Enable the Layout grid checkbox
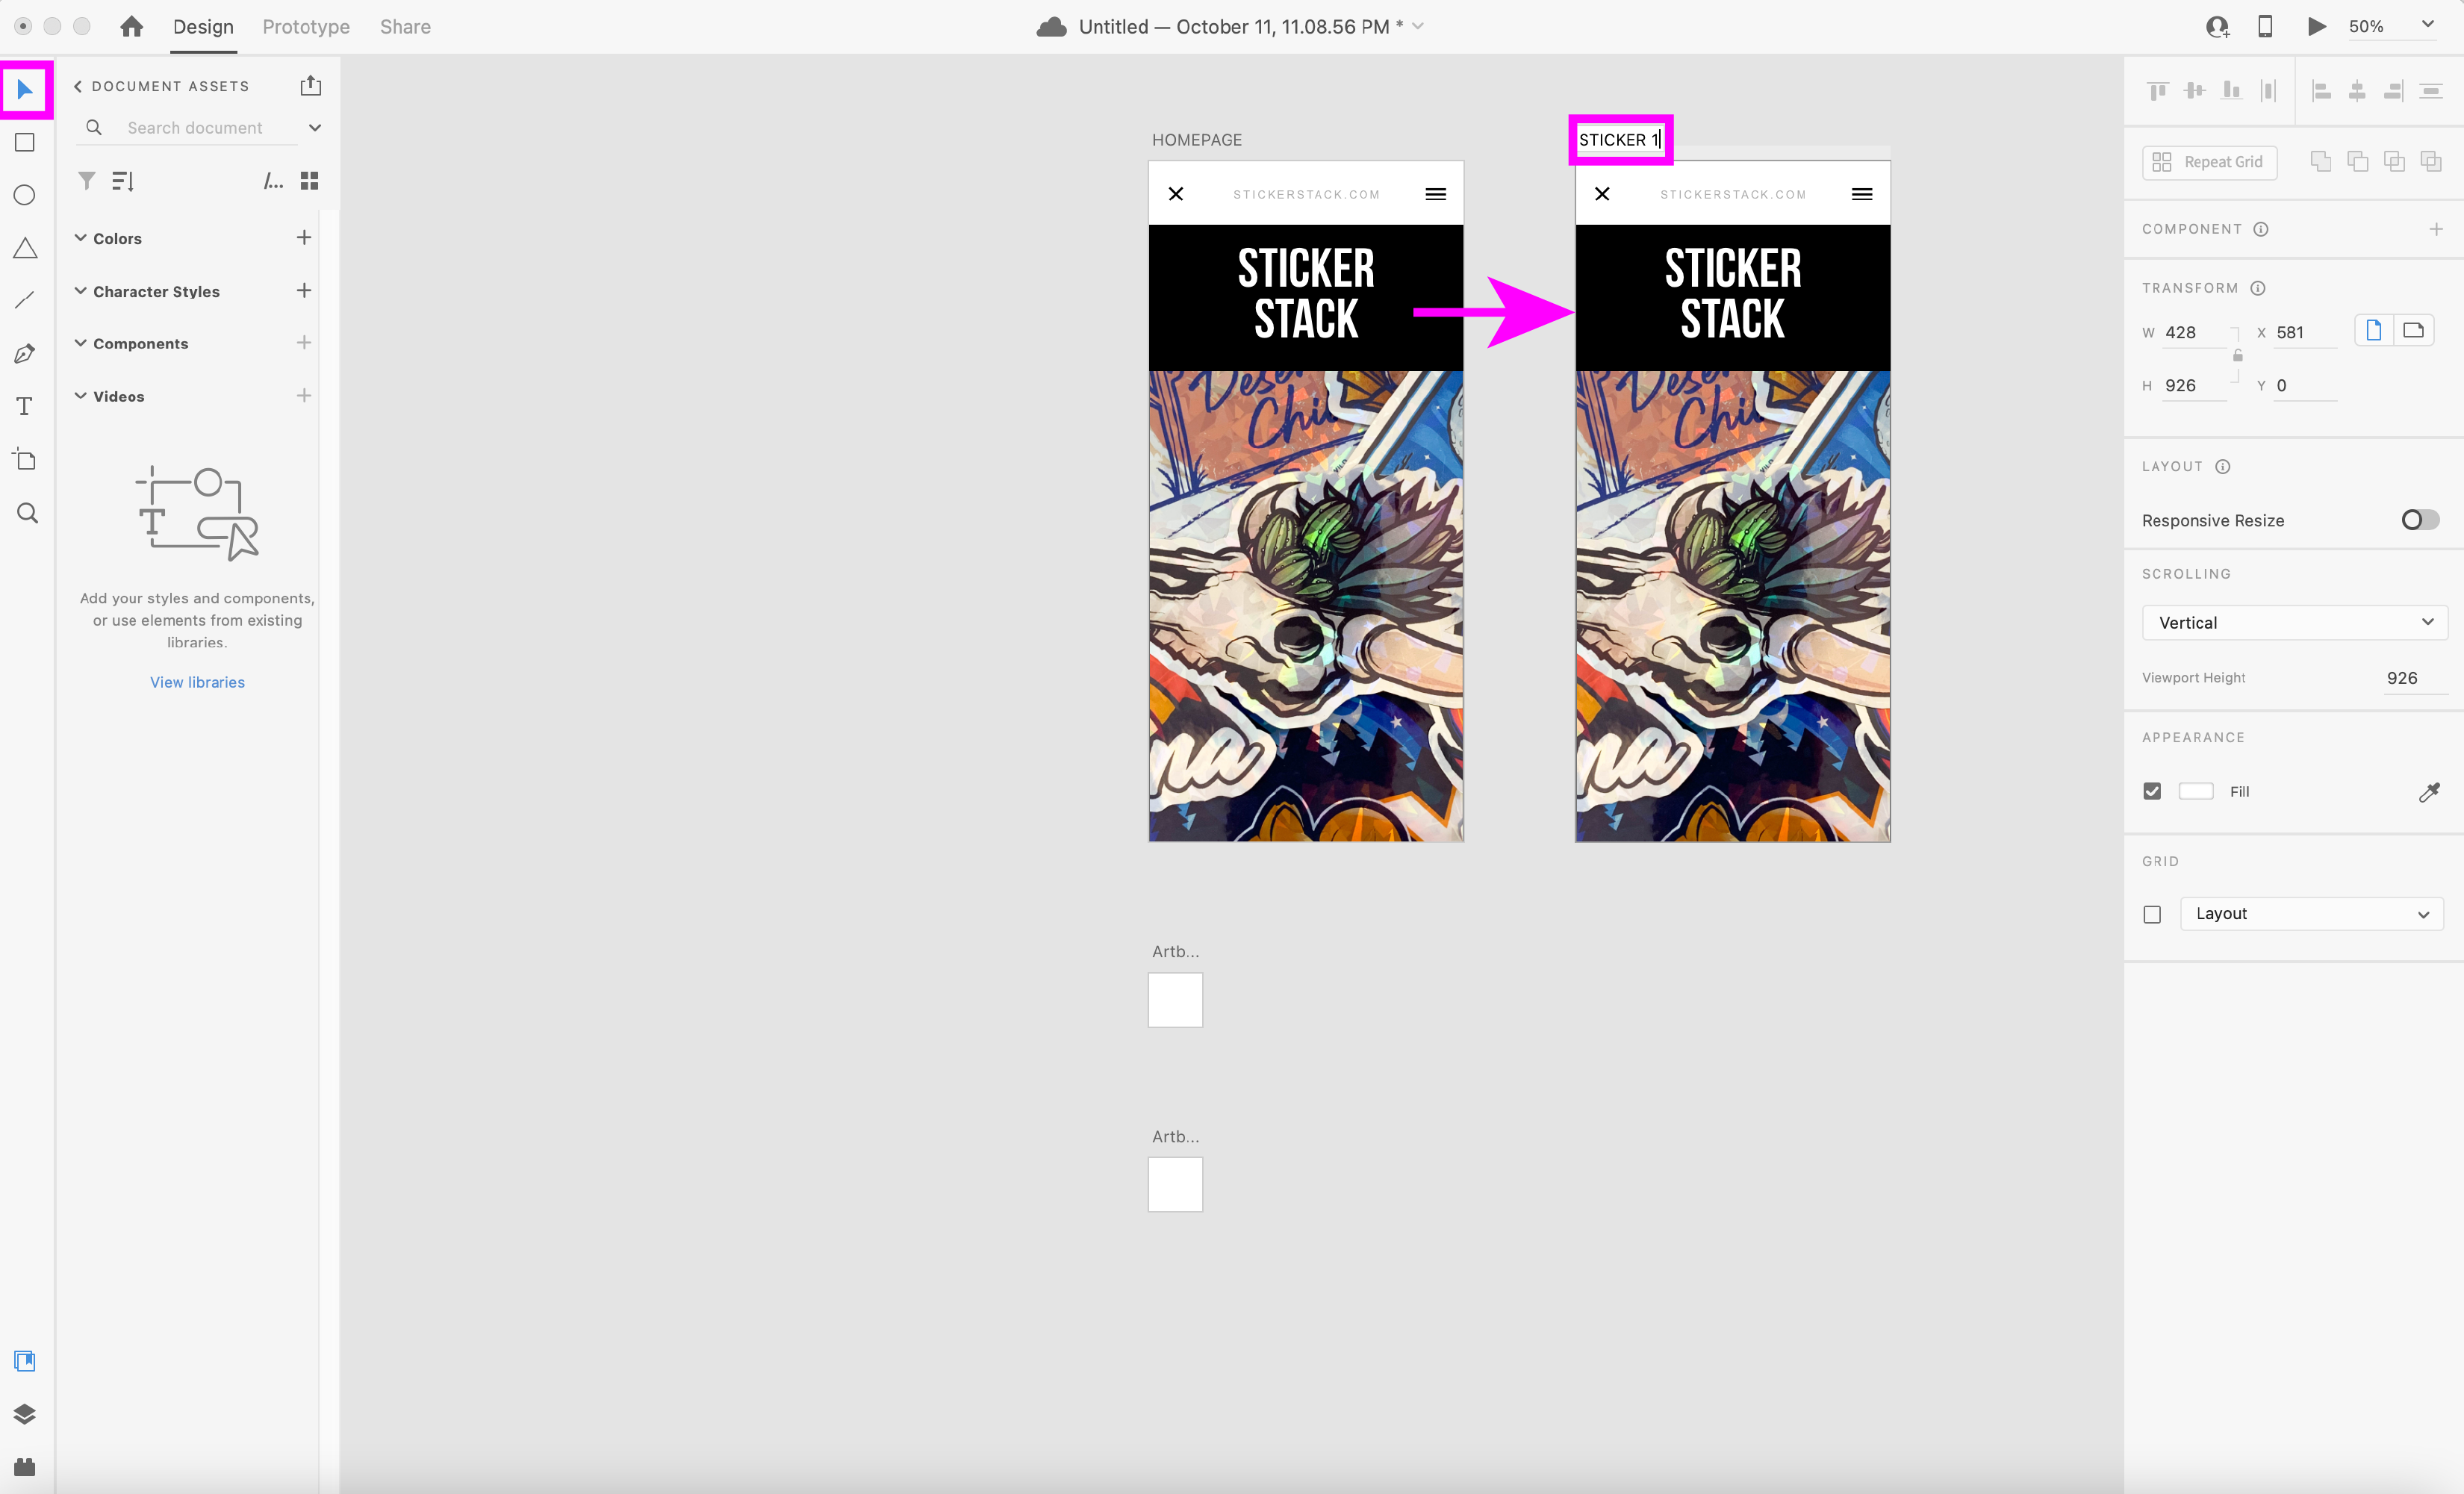The height and width of the screenshot is (1494, 2464). tap(2152, 914)
